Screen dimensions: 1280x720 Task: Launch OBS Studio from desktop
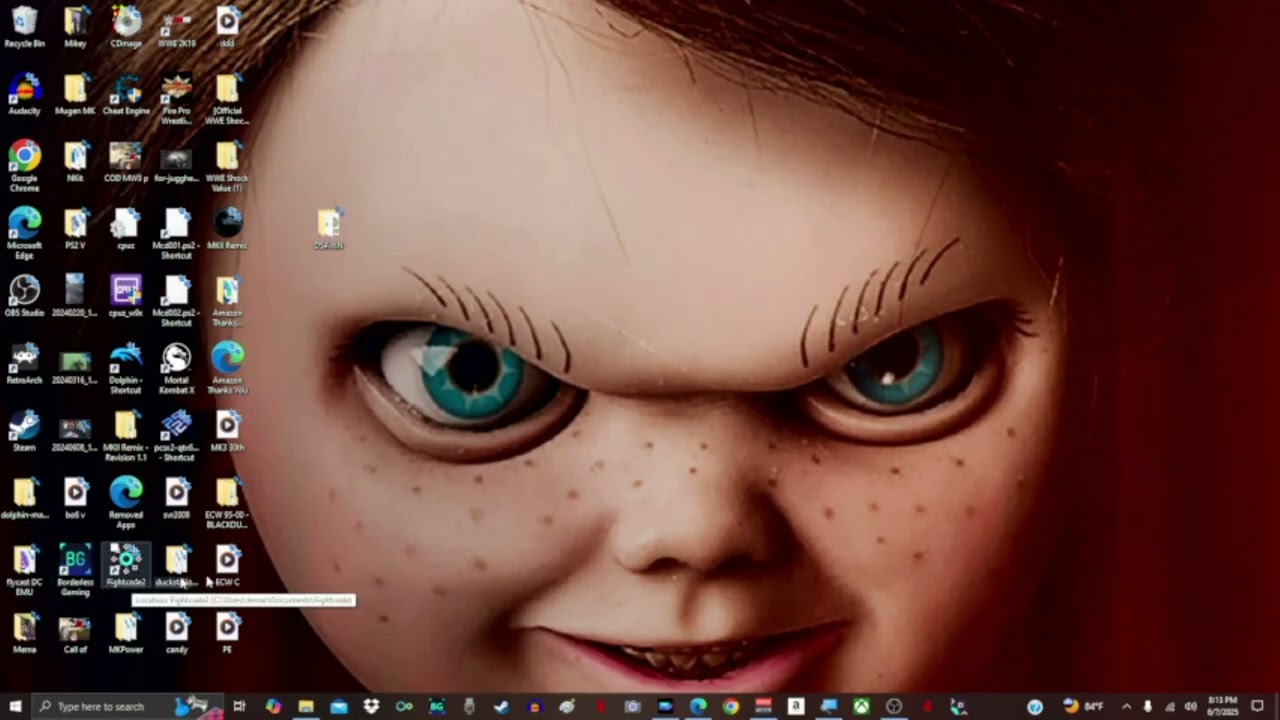24,296
